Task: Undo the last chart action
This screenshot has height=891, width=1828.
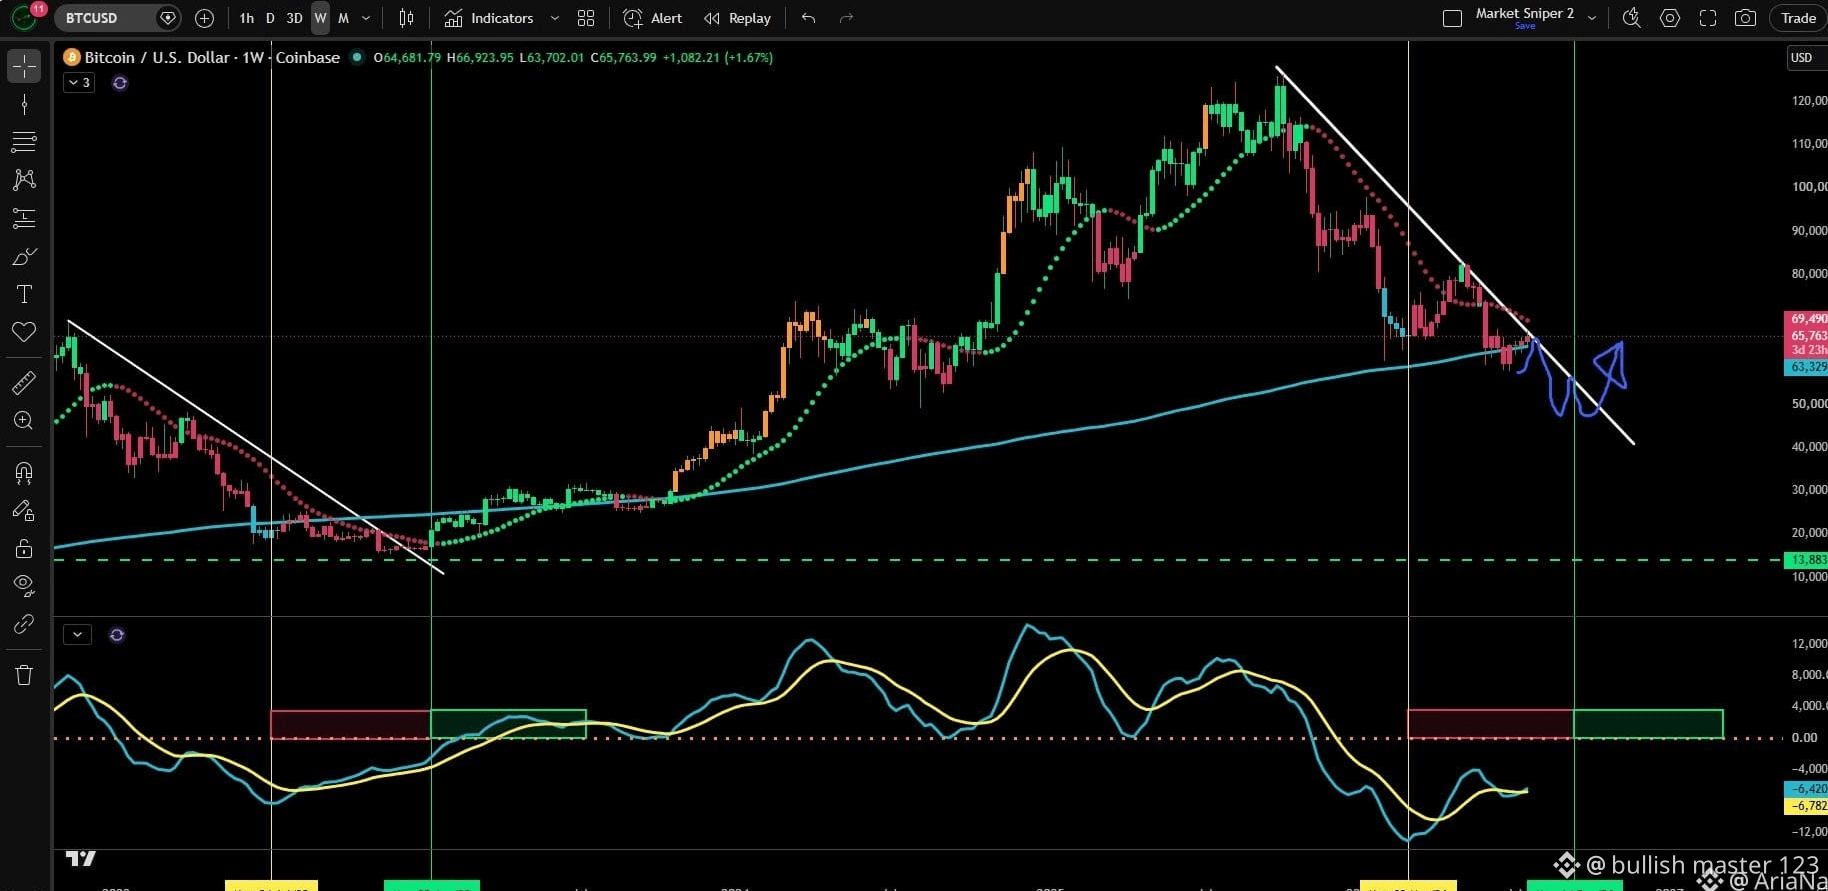Action: pyautogui.click(x=808, y=18)
